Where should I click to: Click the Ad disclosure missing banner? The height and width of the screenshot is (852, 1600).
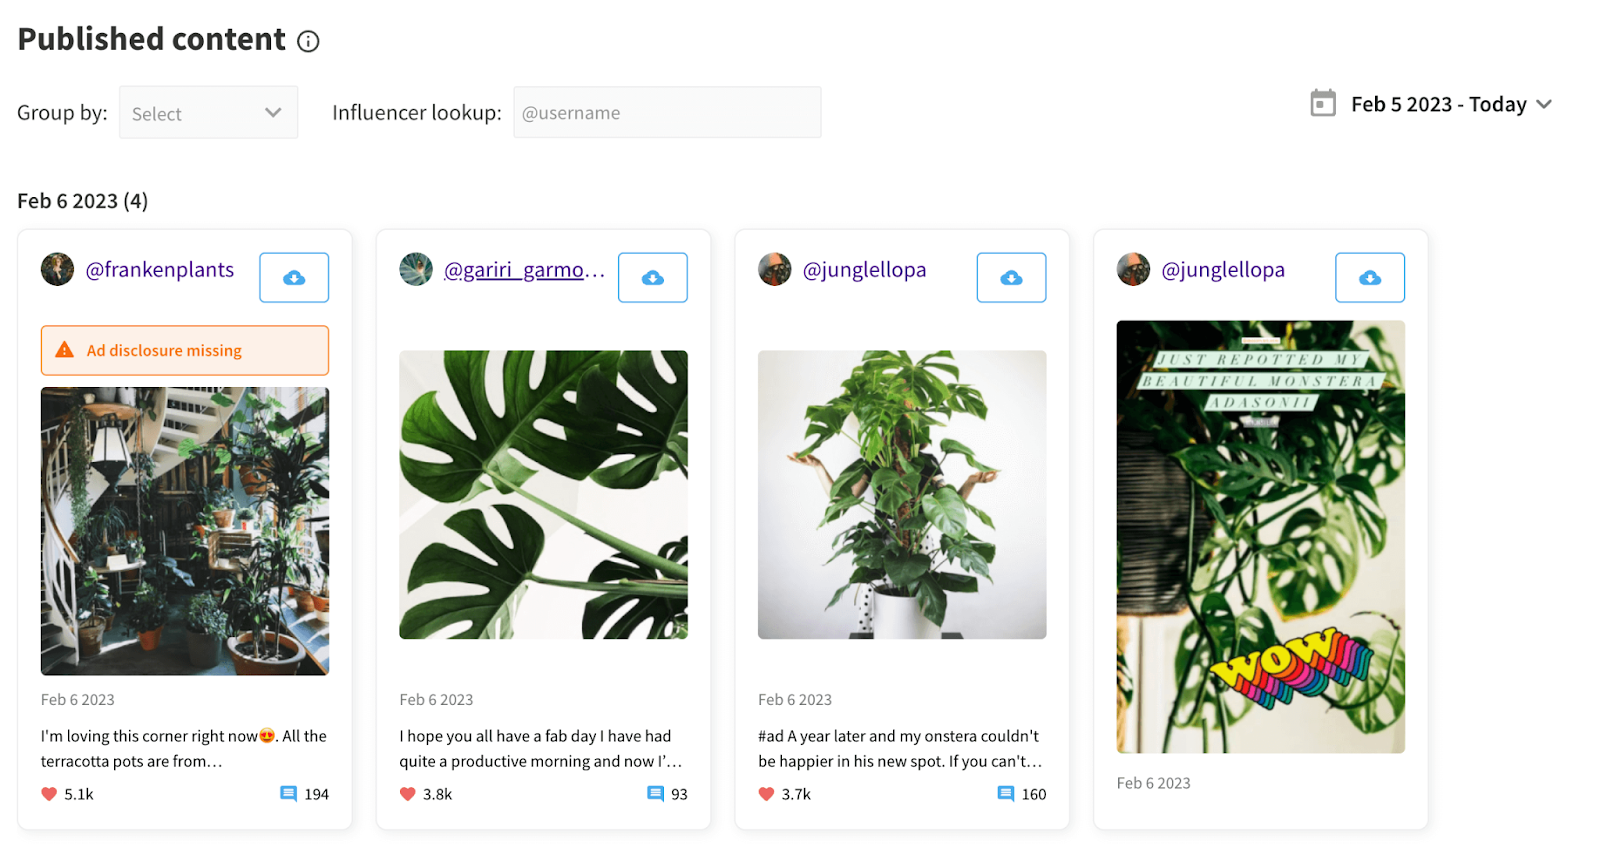tap(184, 350)
